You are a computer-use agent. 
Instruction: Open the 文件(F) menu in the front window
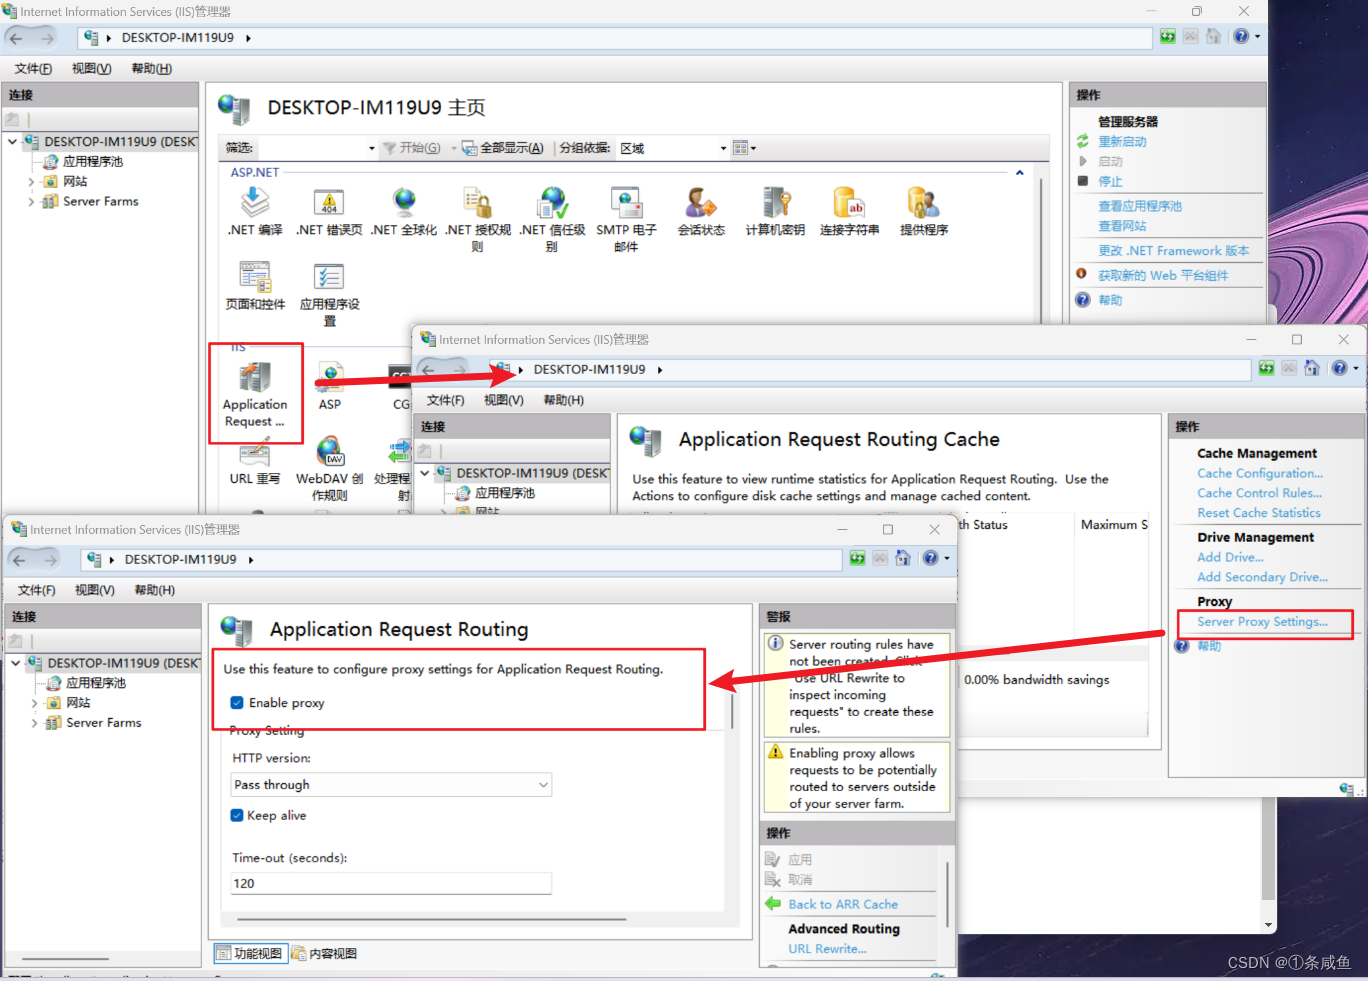click(x=36, y=590)
